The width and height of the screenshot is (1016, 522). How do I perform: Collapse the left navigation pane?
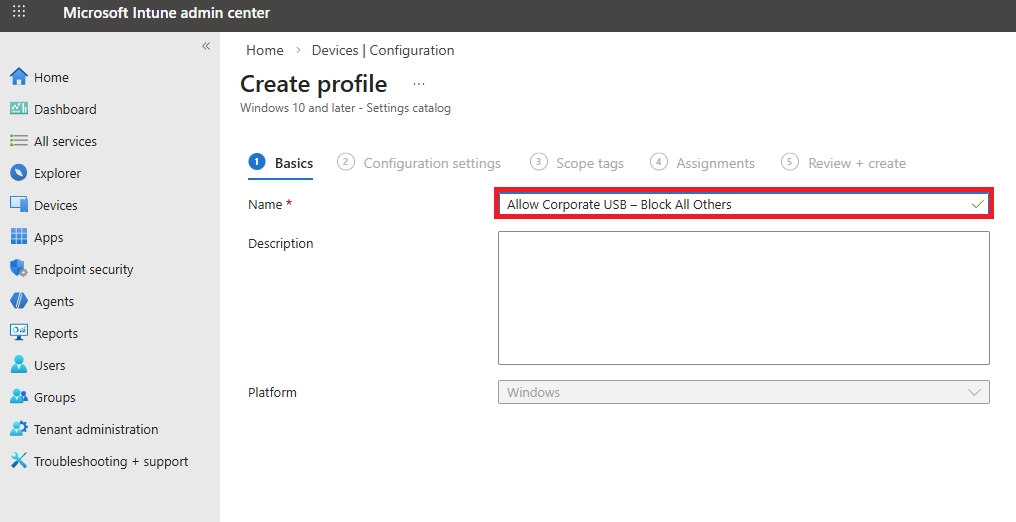pyautogui.click(x=205, y=46)
